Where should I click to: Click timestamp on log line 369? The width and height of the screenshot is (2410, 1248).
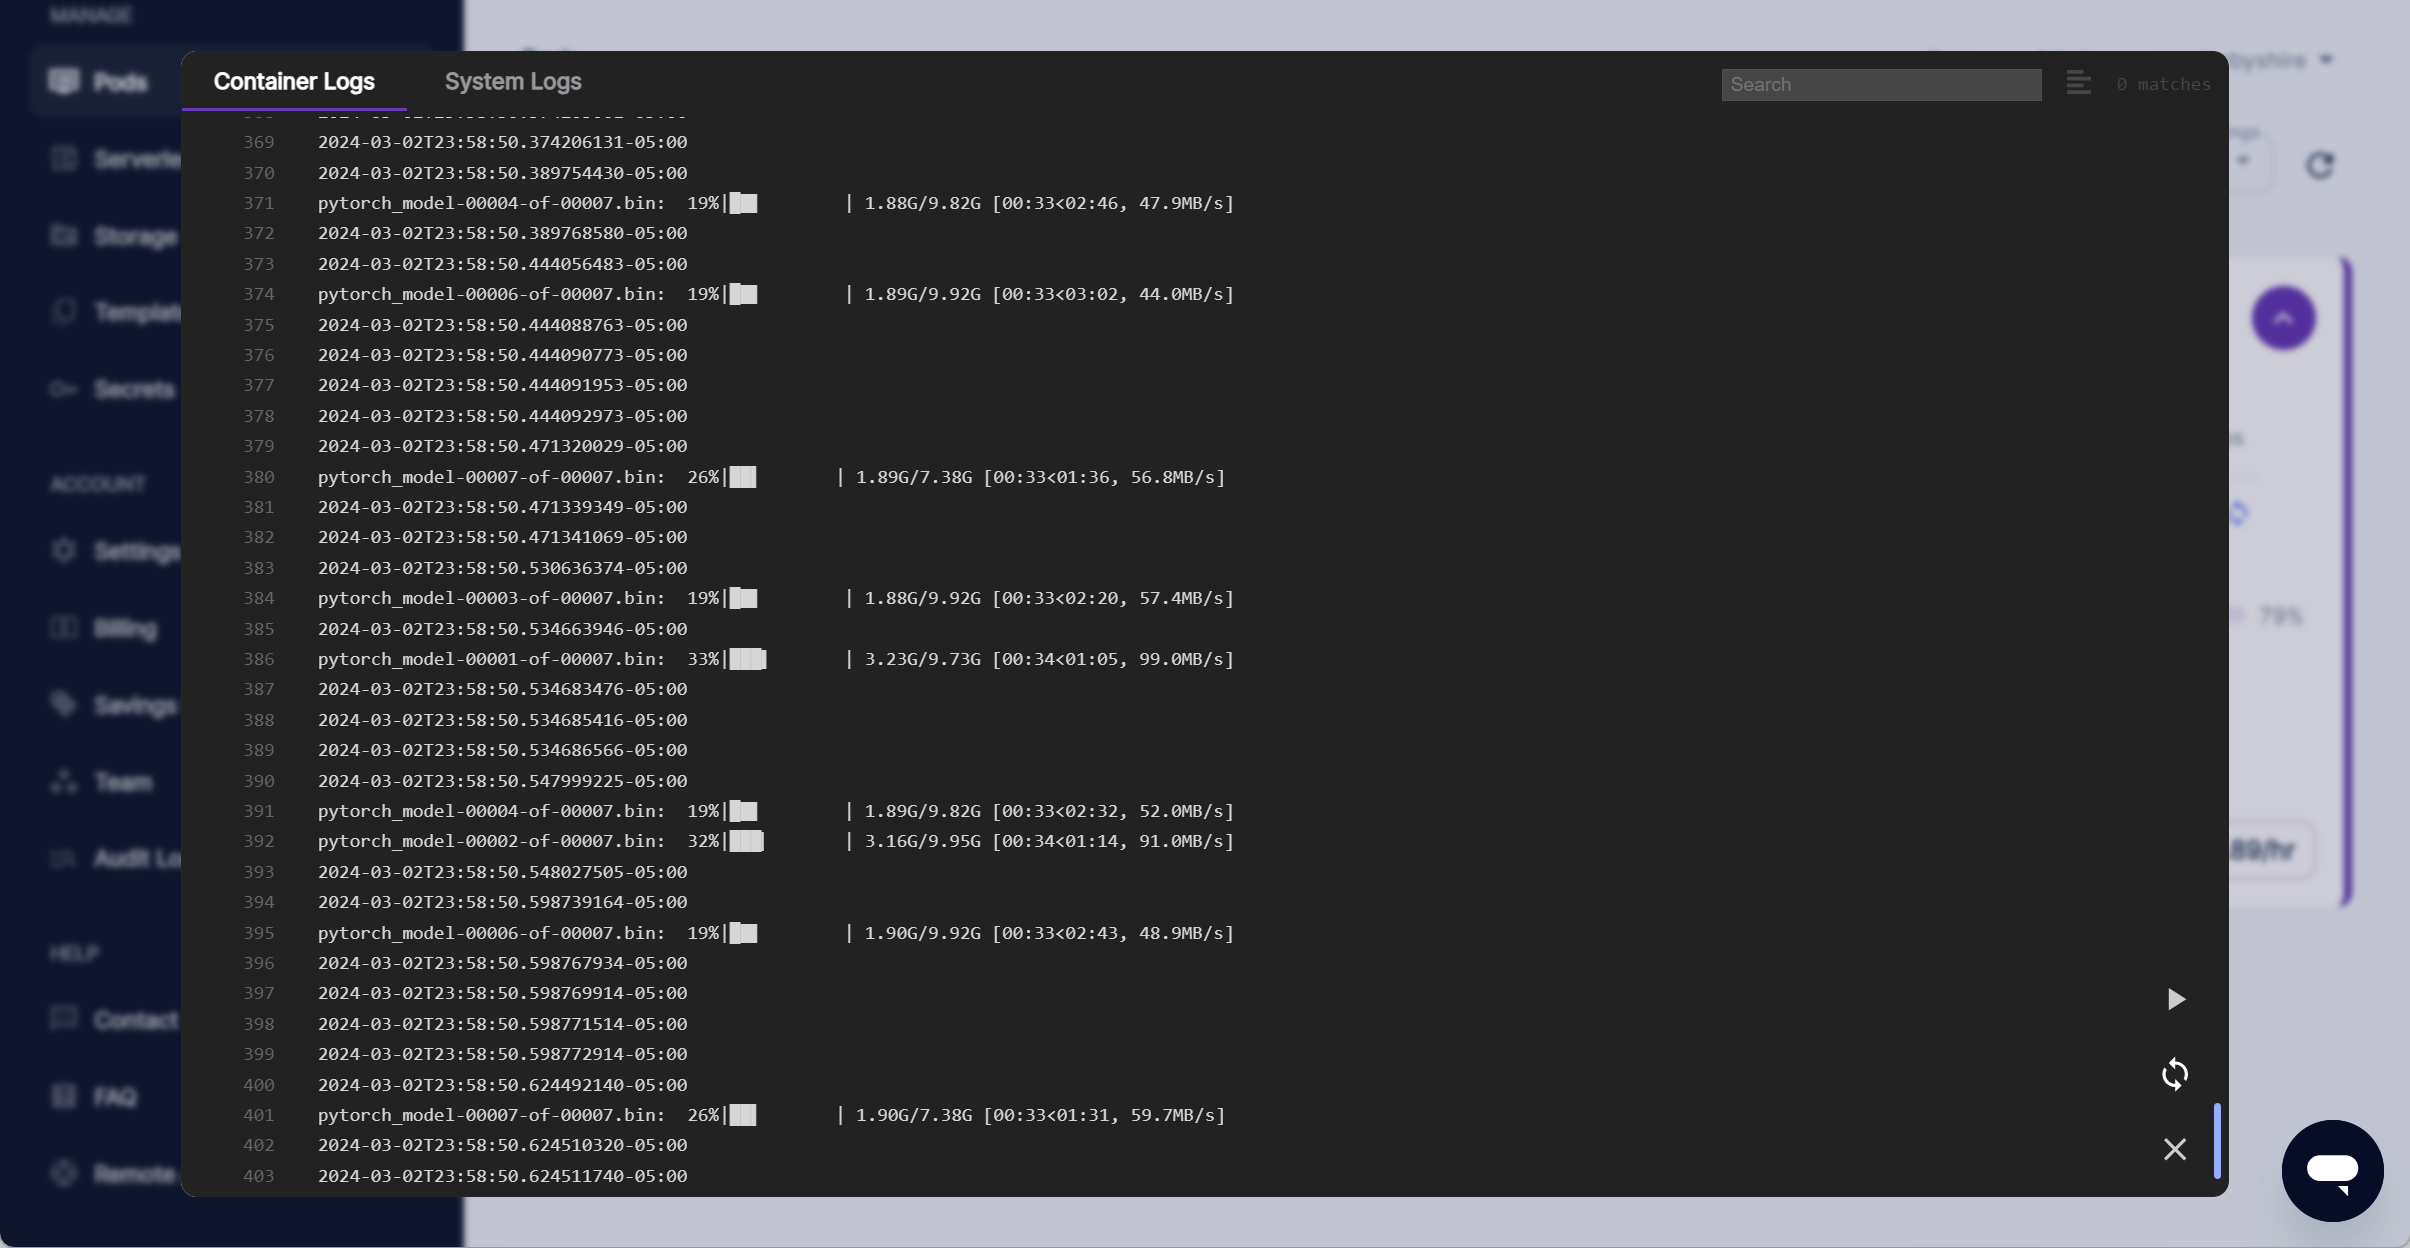click(x=503, y=142)
